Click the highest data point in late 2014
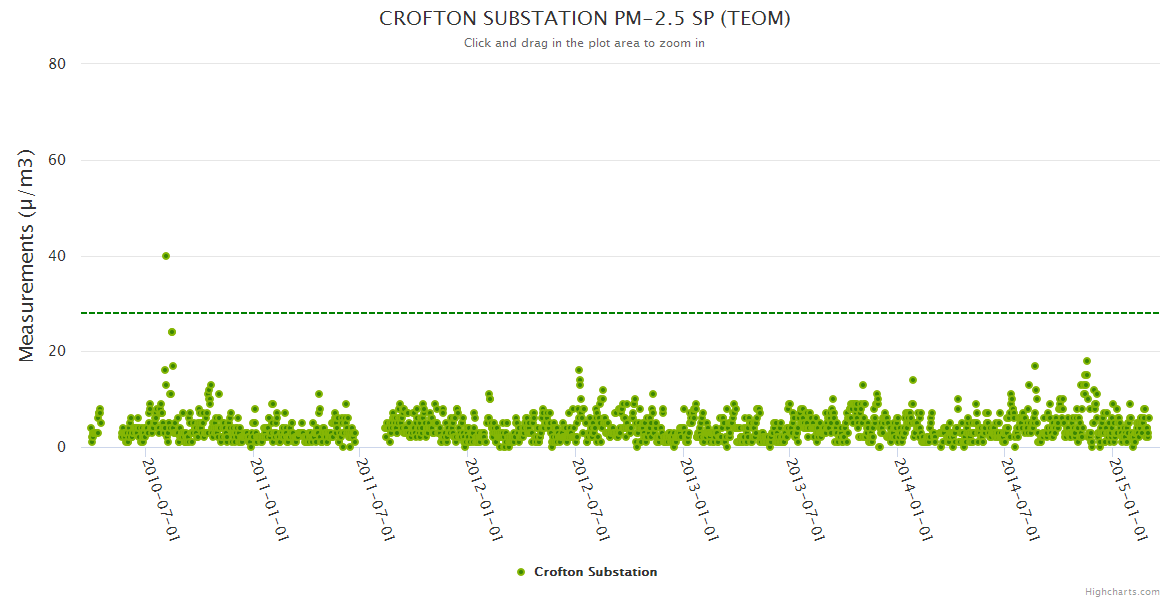This screenshot has height=600, width=1170. pyautogui.click(x=1087, y=361)
